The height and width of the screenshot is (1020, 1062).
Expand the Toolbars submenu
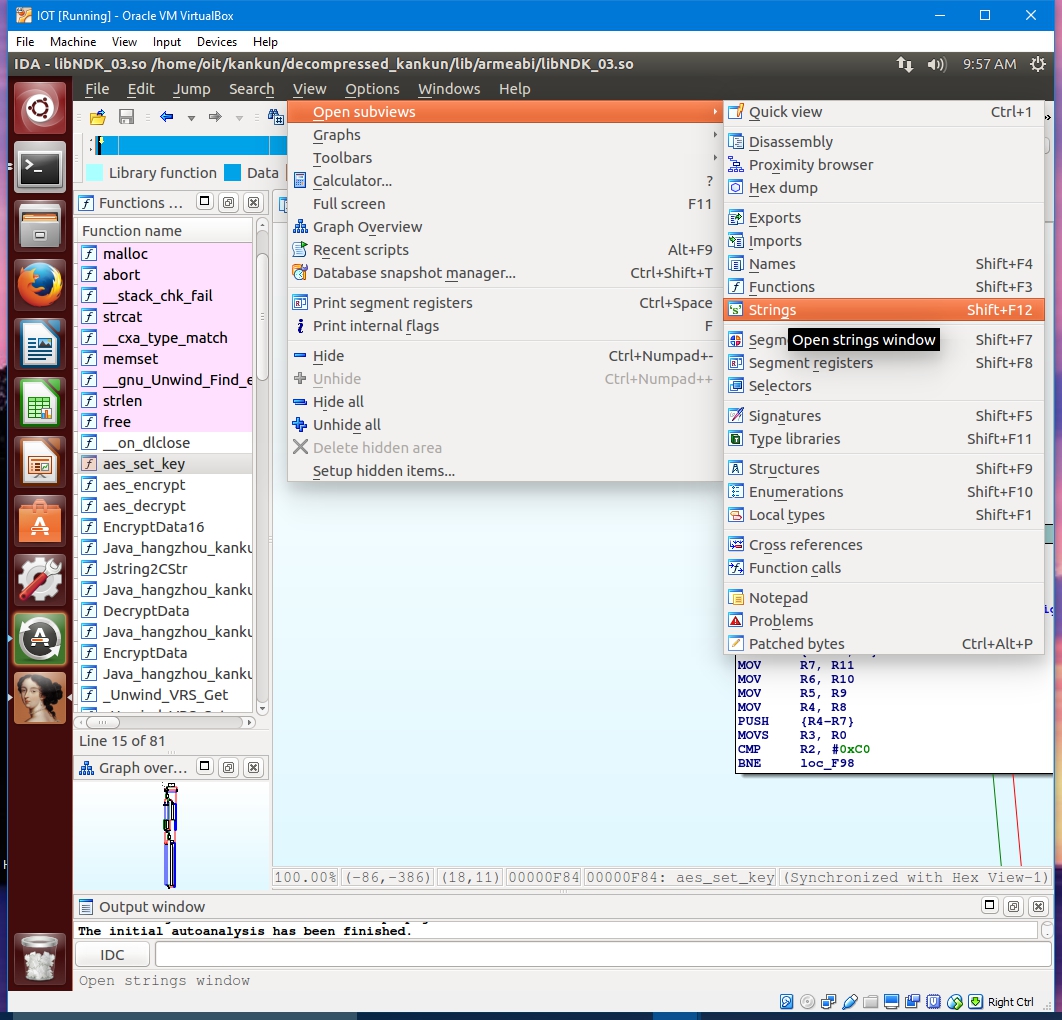[x=505, y=158]
